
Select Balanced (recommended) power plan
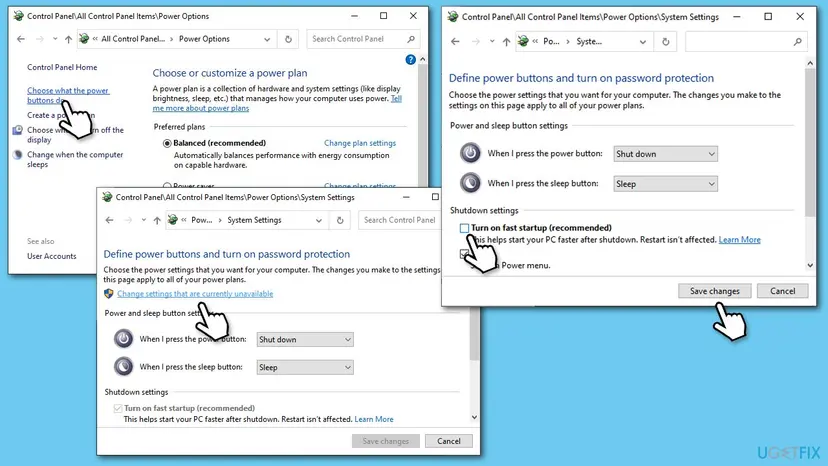tap(167, 143)
